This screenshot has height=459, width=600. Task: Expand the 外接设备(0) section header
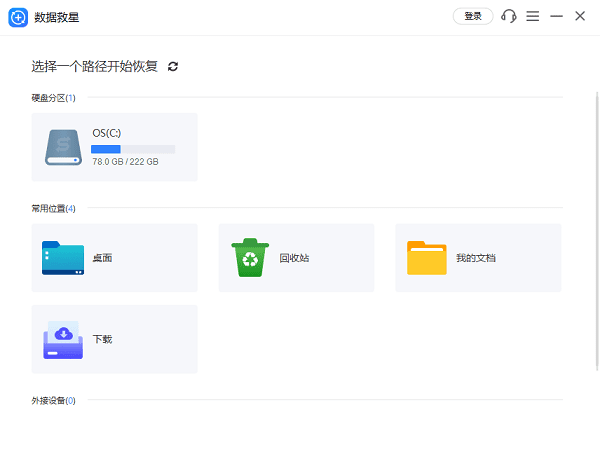tap(53, 401)
